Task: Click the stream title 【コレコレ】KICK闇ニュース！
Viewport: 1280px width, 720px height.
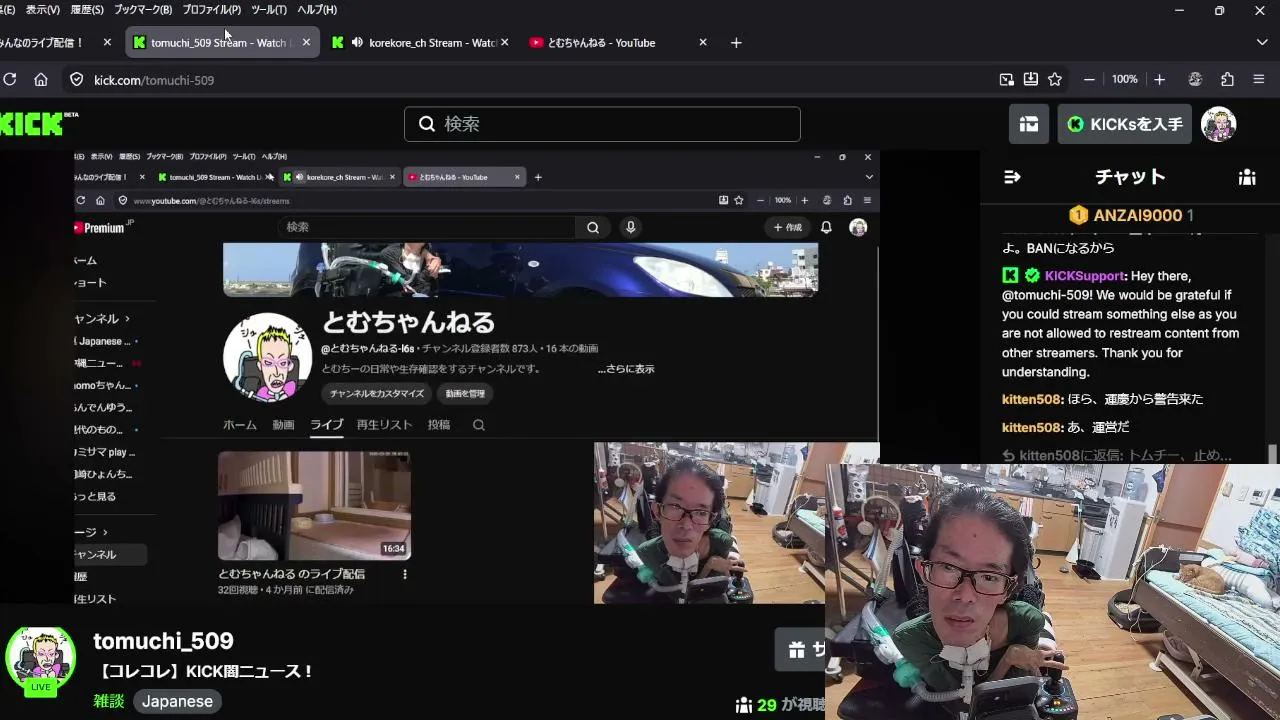Action: 204,672
